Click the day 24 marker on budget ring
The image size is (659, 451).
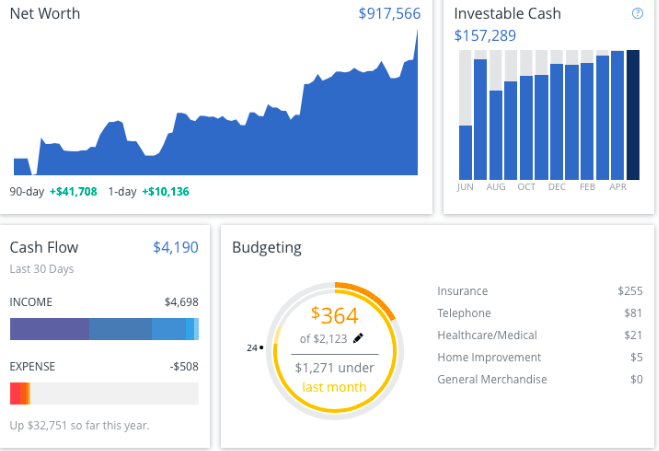(255, 348)
